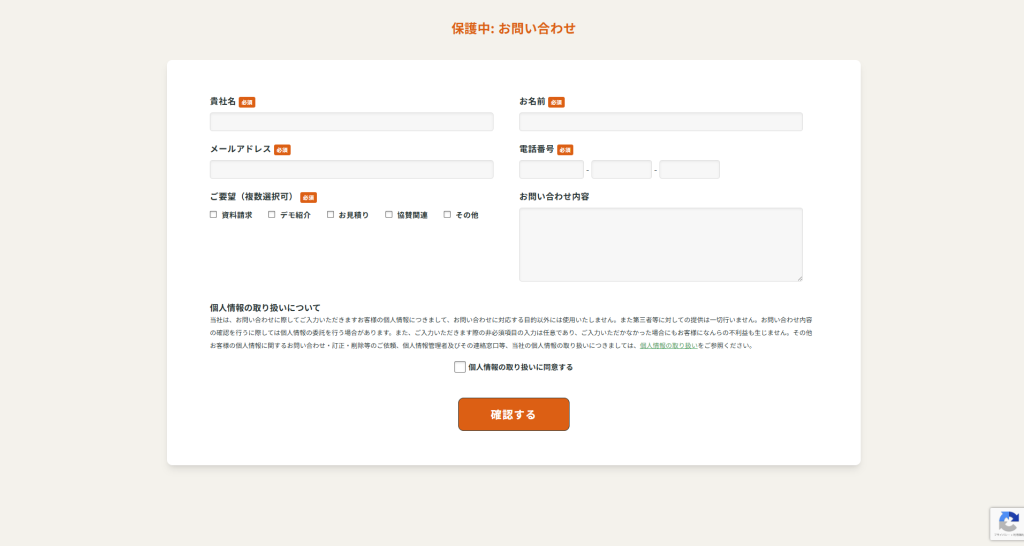Click the 必須 badge beside メールアドレス
1024x546 pixels.
282,150
